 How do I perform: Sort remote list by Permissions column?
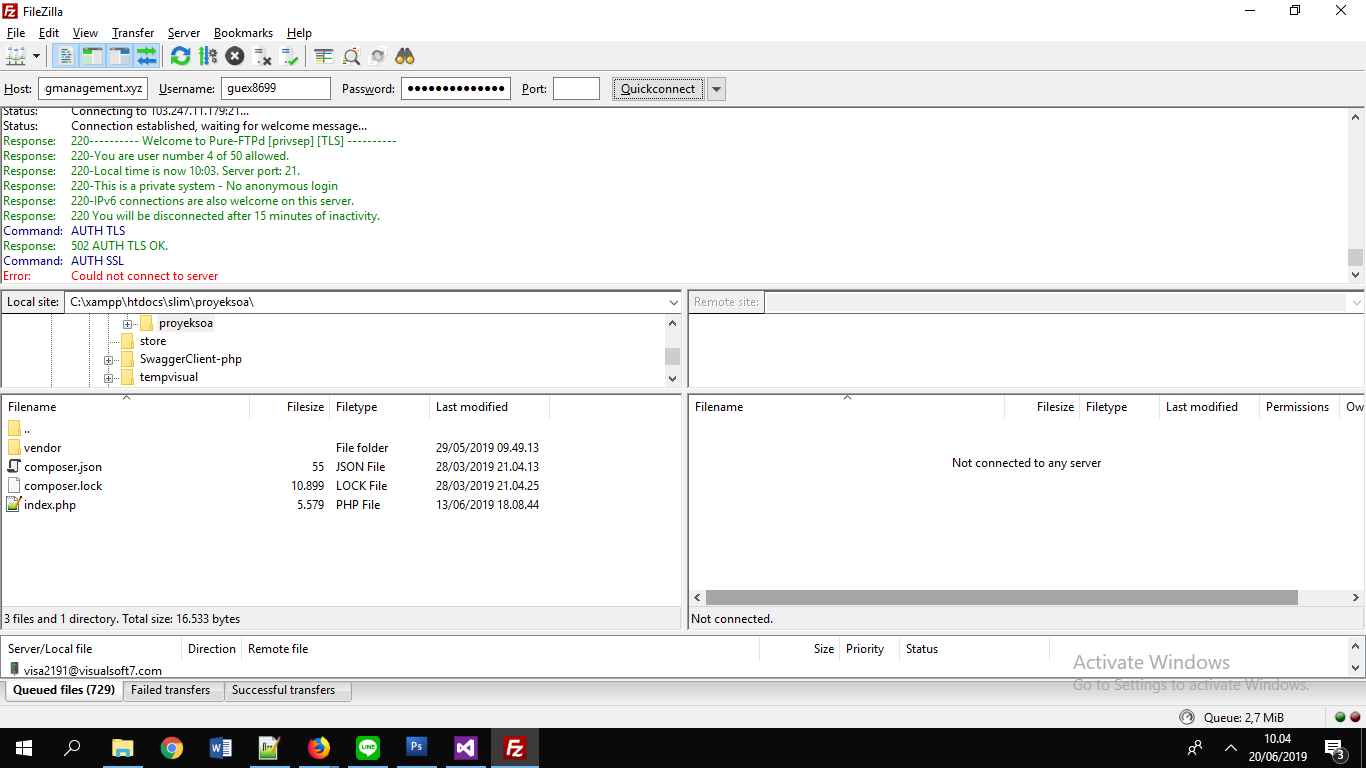pos(1298,407)
